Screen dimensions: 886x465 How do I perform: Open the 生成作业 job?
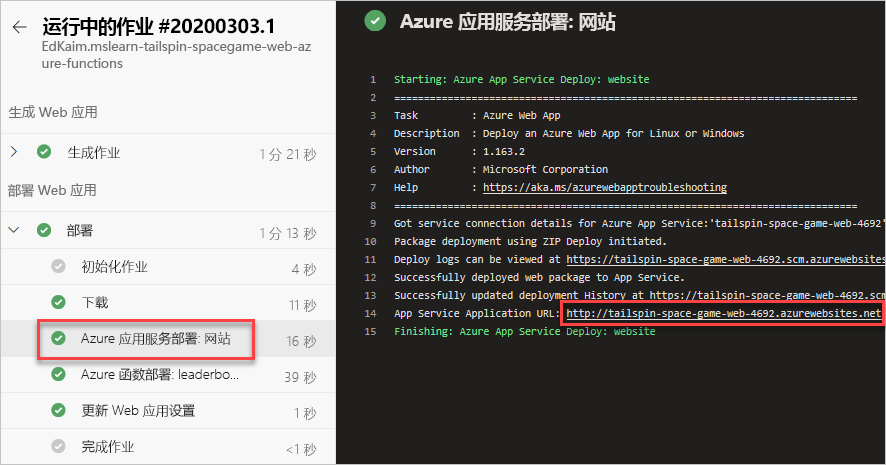(168, 153)
